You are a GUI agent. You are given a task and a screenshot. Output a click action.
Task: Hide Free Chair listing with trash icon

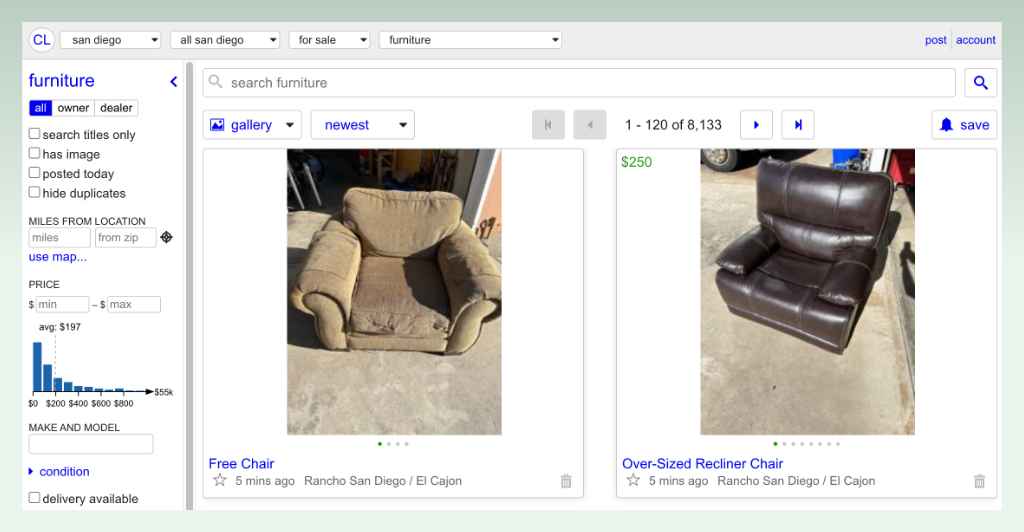(566, 481)
